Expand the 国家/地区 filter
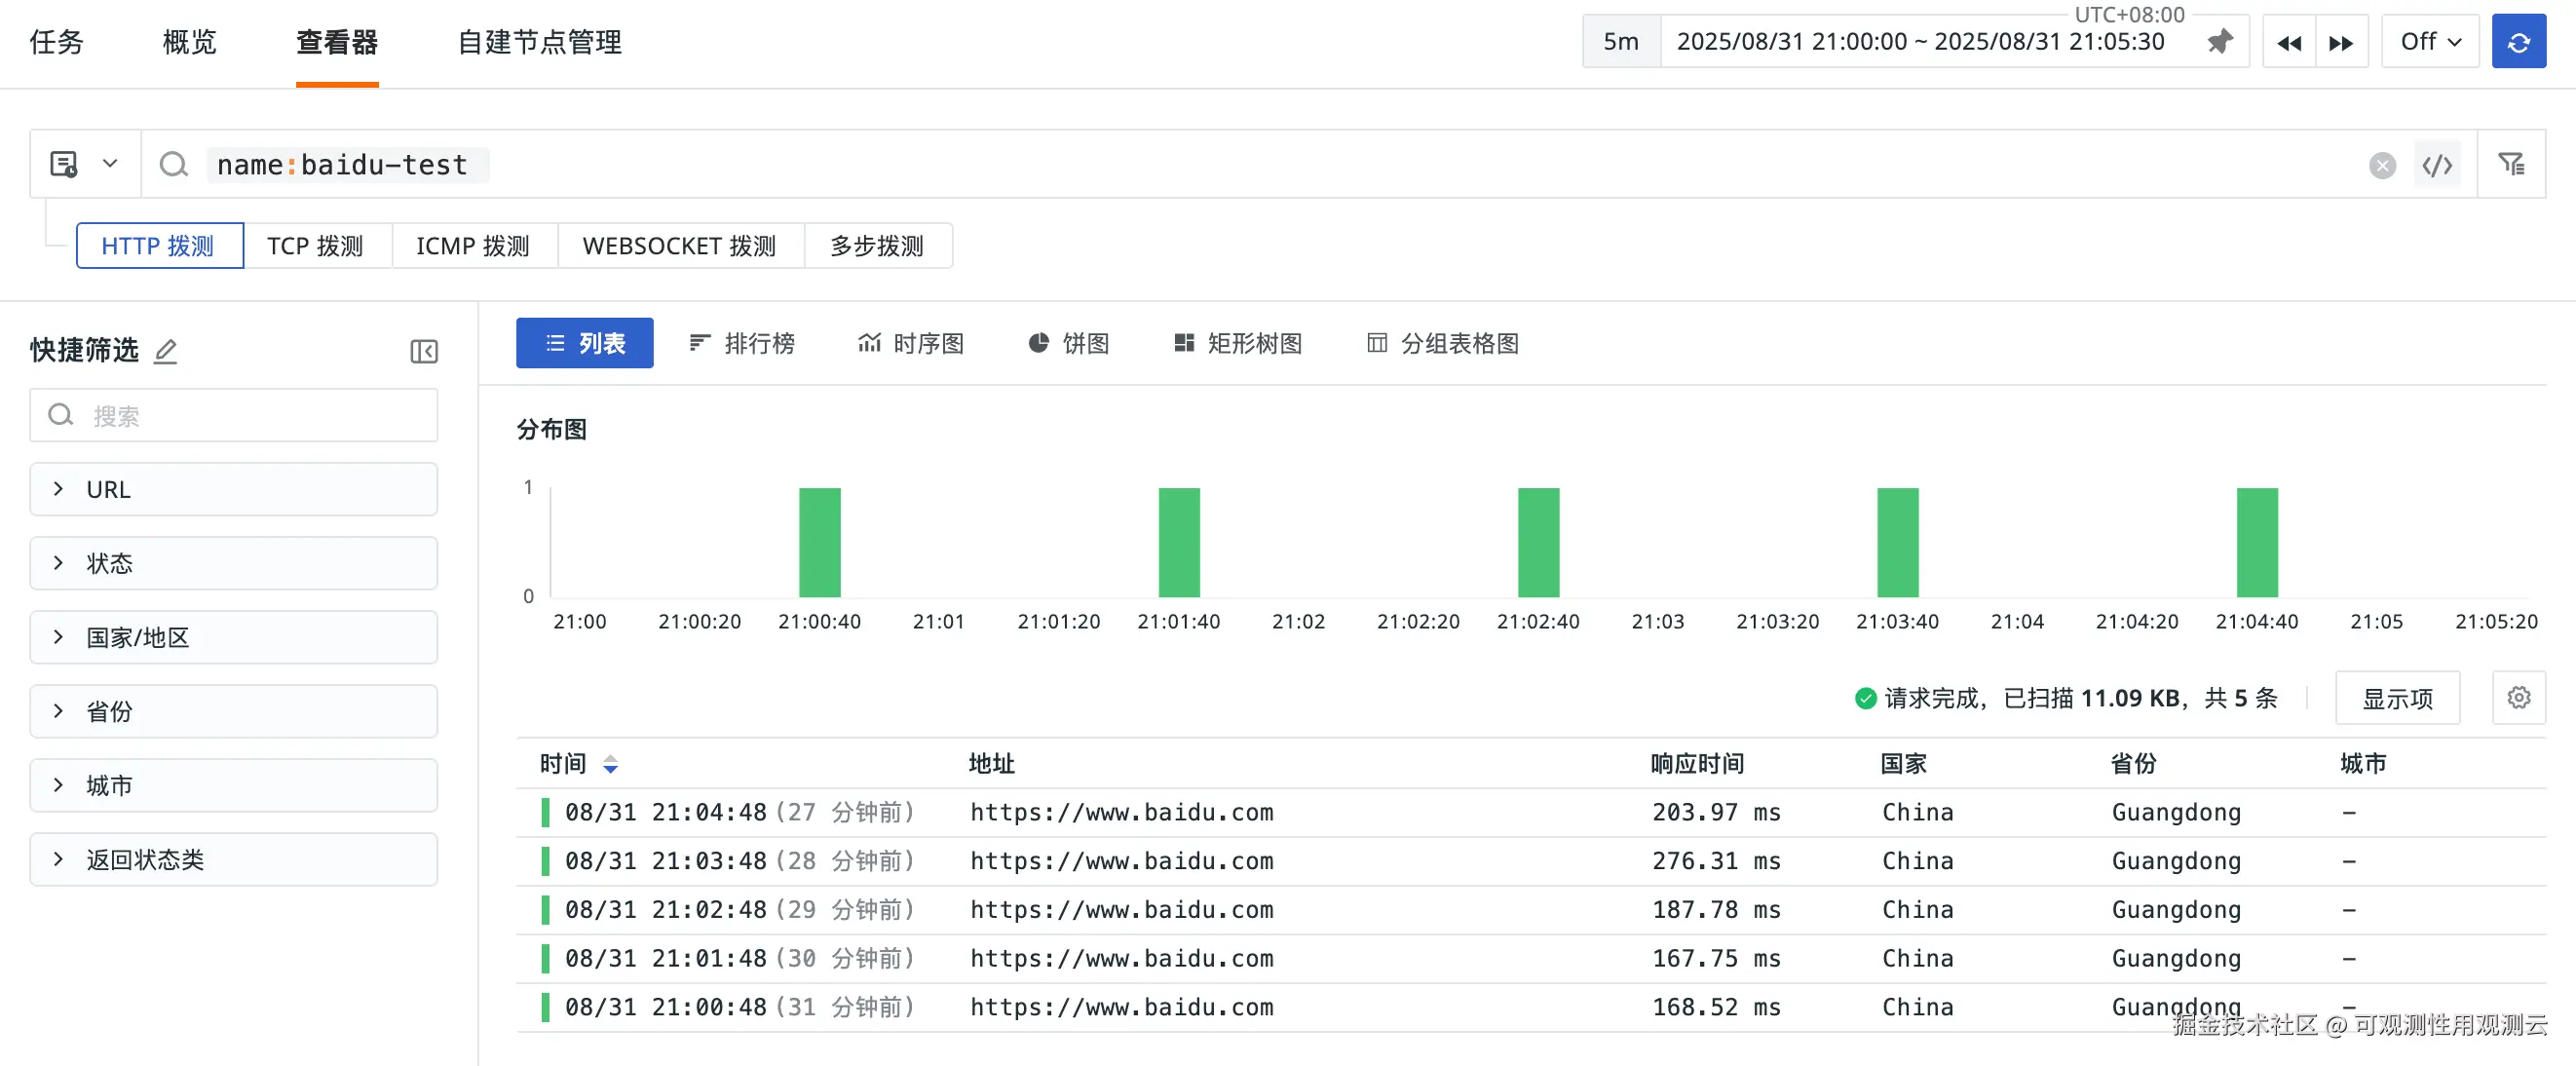The width and height of the screenshot is (2576, 1066). pos(234,637)
